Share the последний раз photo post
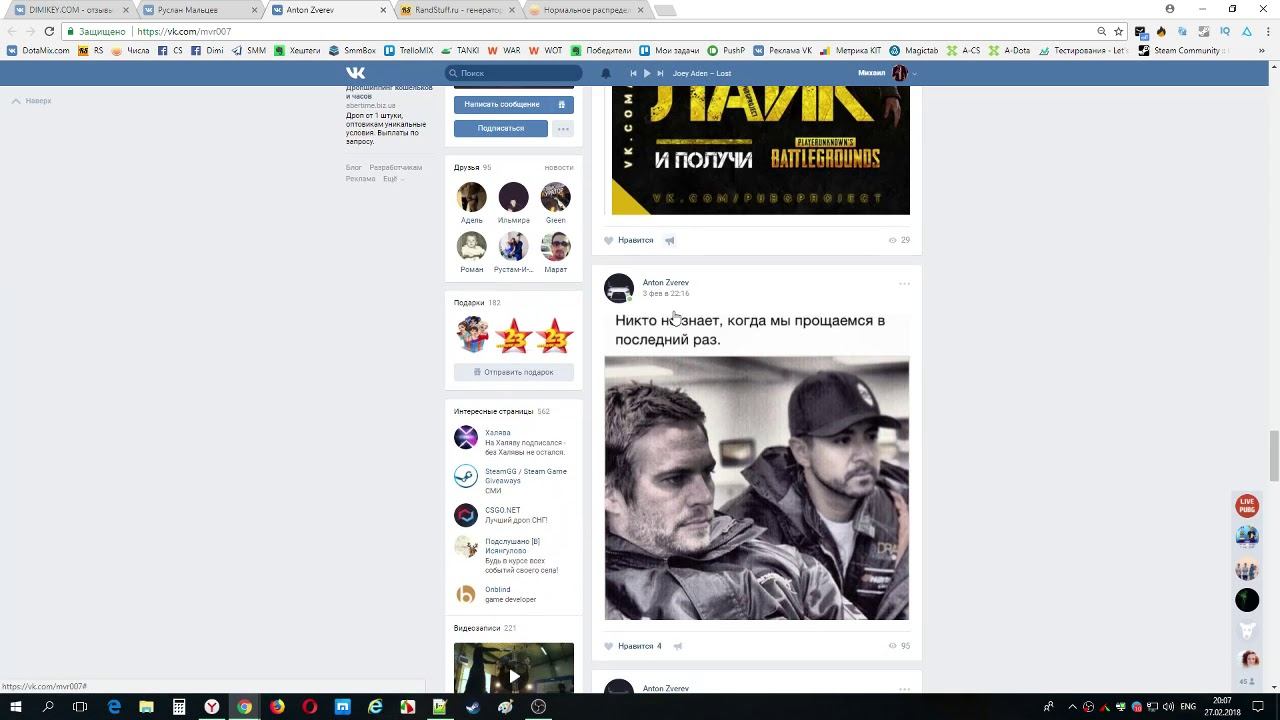 click(x=678, y=646)
